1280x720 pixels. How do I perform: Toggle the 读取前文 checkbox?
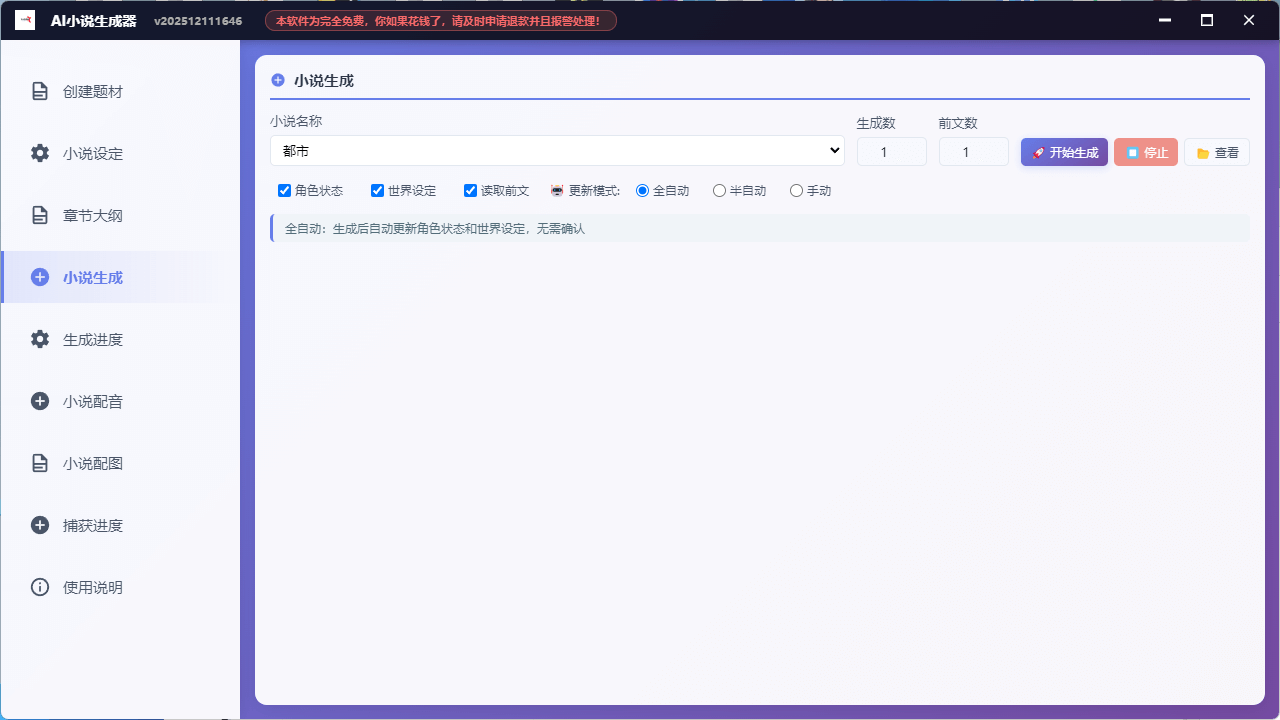470,190
